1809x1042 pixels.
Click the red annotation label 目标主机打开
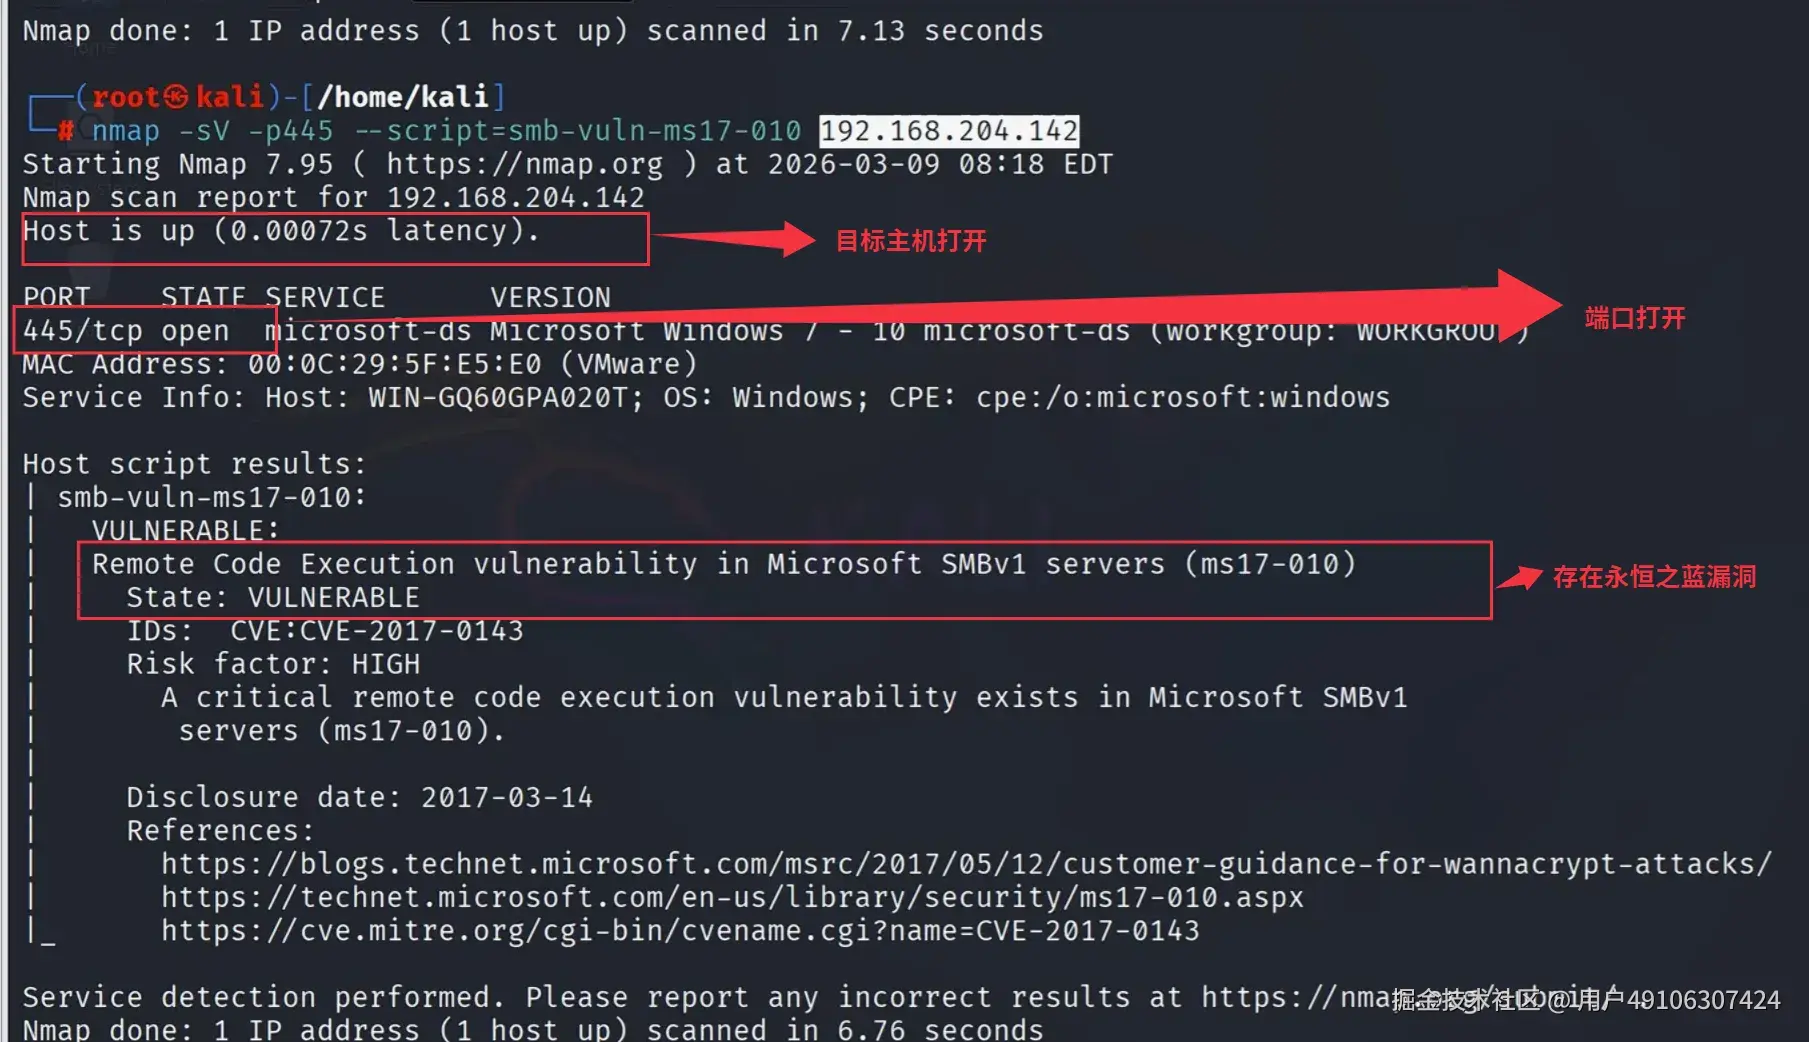pyautogui.click(x=910, y=241)
